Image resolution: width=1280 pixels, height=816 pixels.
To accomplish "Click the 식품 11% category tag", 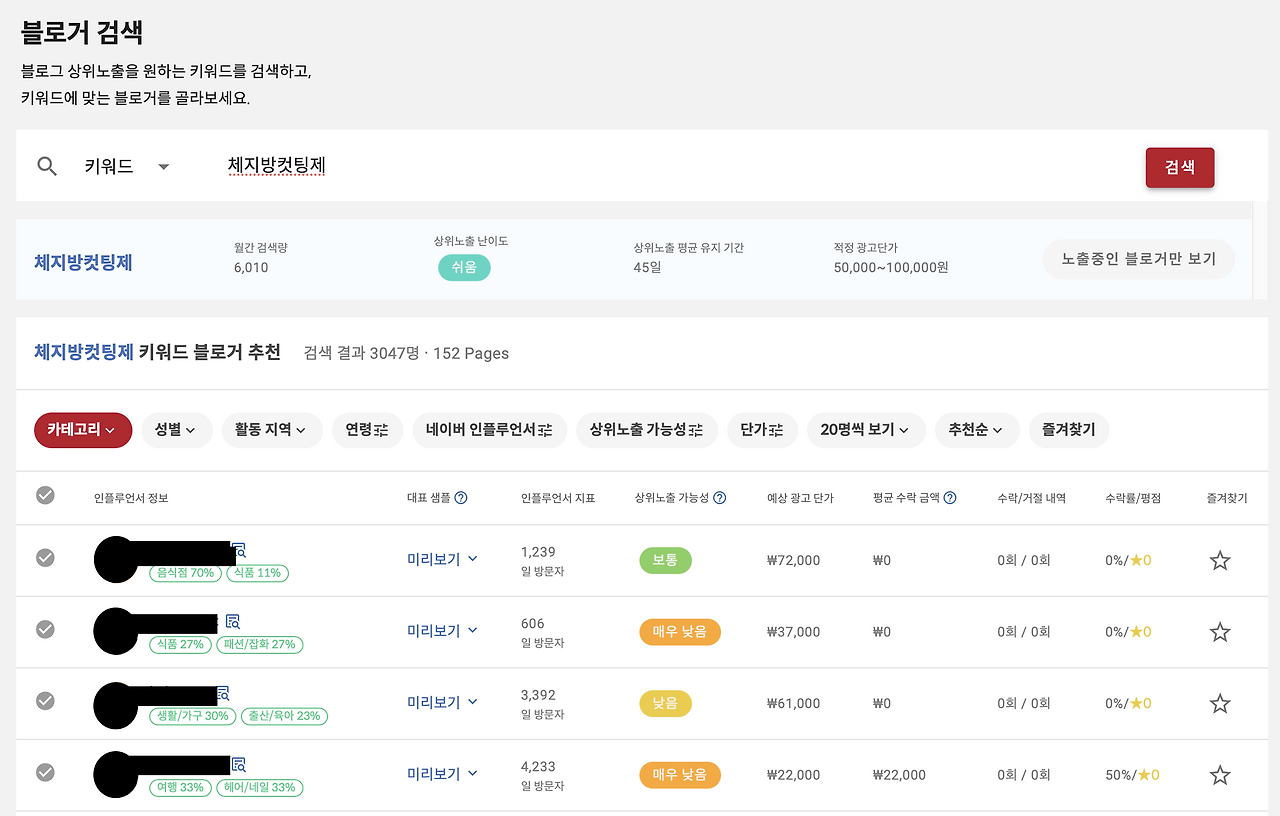I will [257, 573].
